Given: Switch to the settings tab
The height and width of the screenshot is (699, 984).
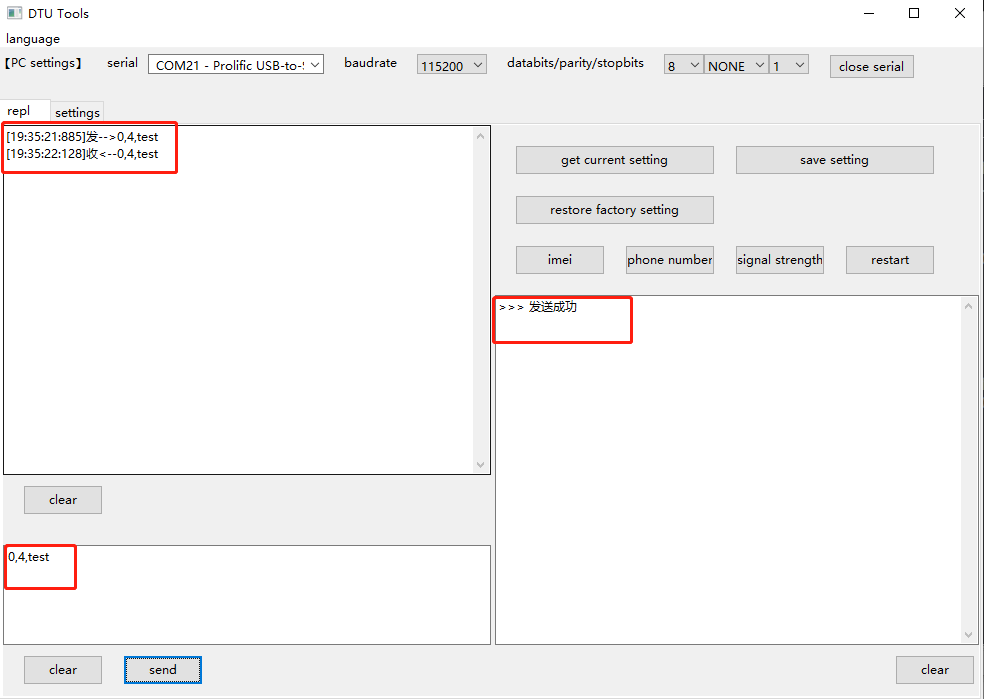Looking at the screenshot, I should pos(77,112).
